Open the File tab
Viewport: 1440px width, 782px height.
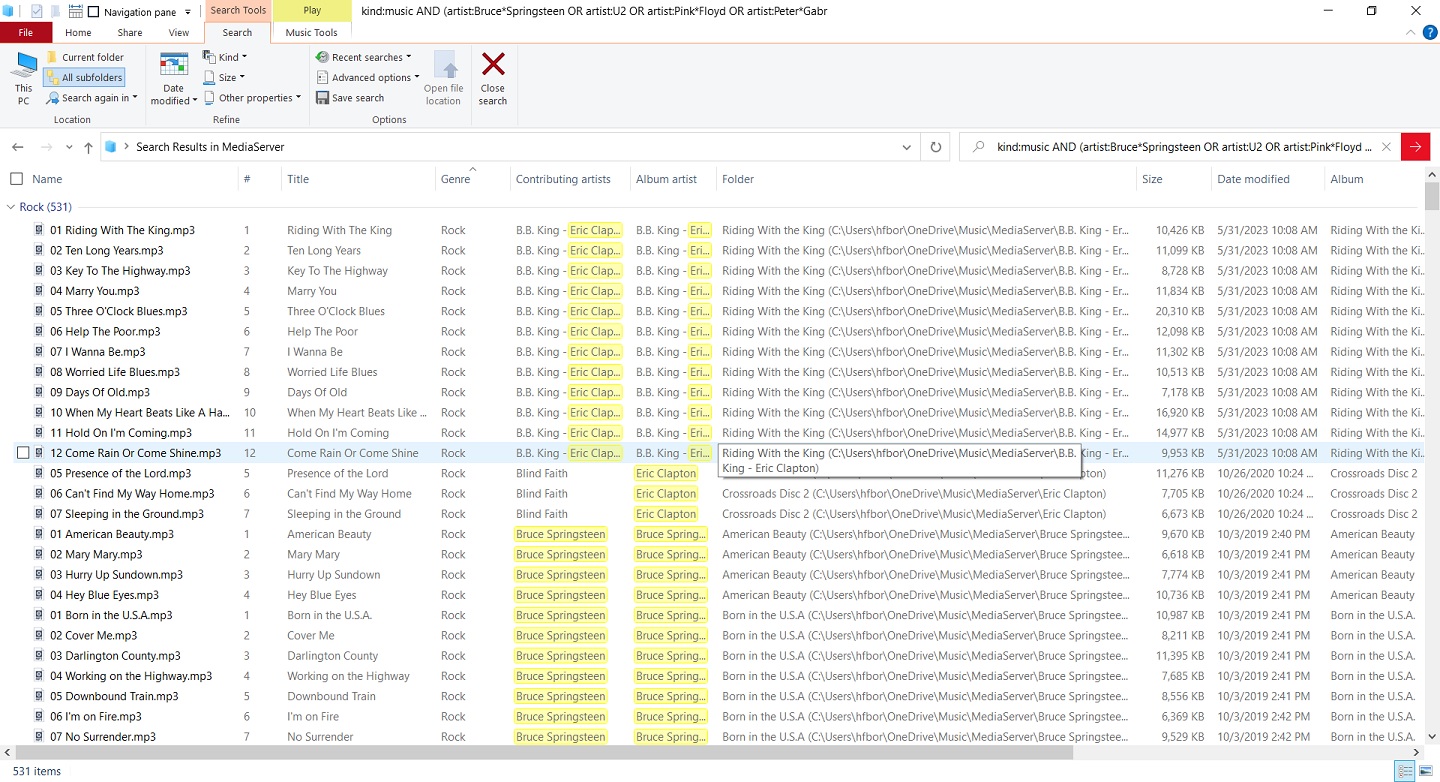pos(26,33)
